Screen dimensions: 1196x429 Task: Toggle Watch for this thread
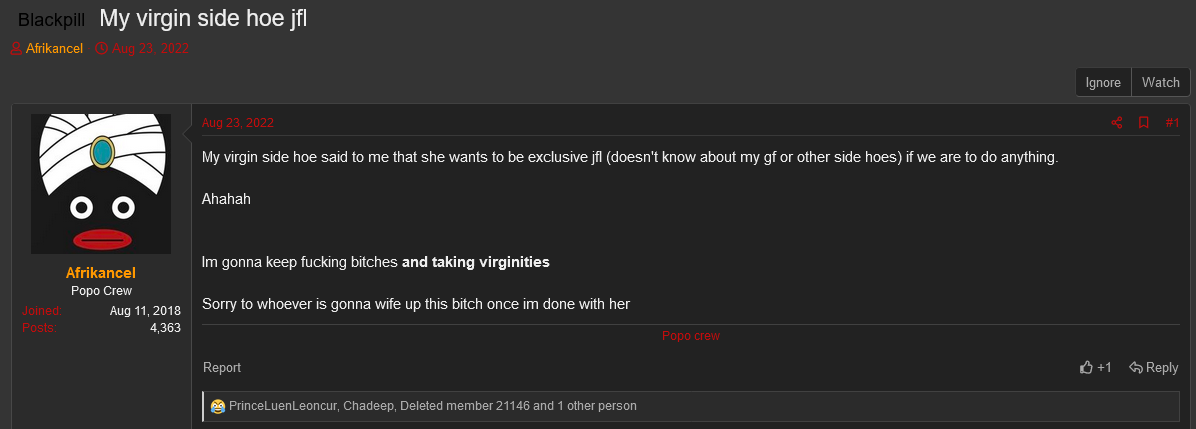[1160, 83]
